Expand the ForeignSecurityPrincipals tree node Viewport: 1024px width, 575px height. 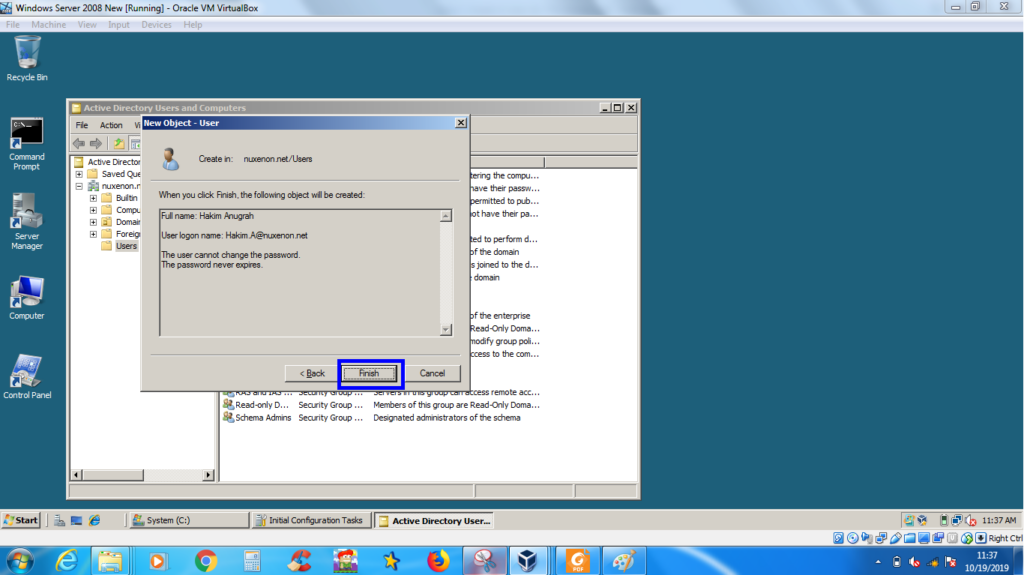coord(93,234)
